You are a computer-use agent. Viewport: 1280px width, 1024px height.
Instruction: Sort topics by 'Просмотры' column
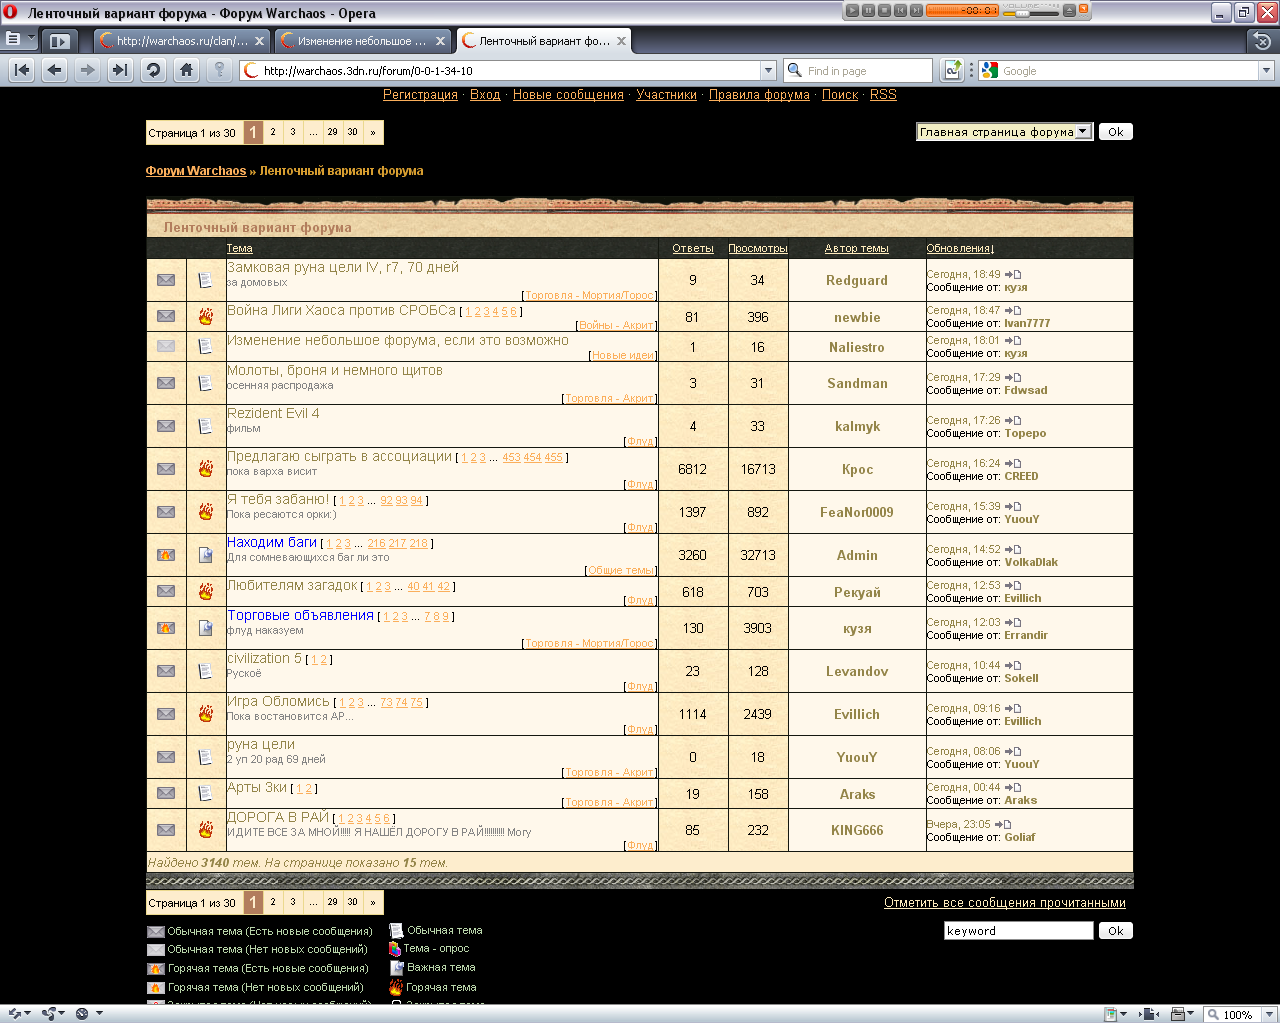coord(758,249)
